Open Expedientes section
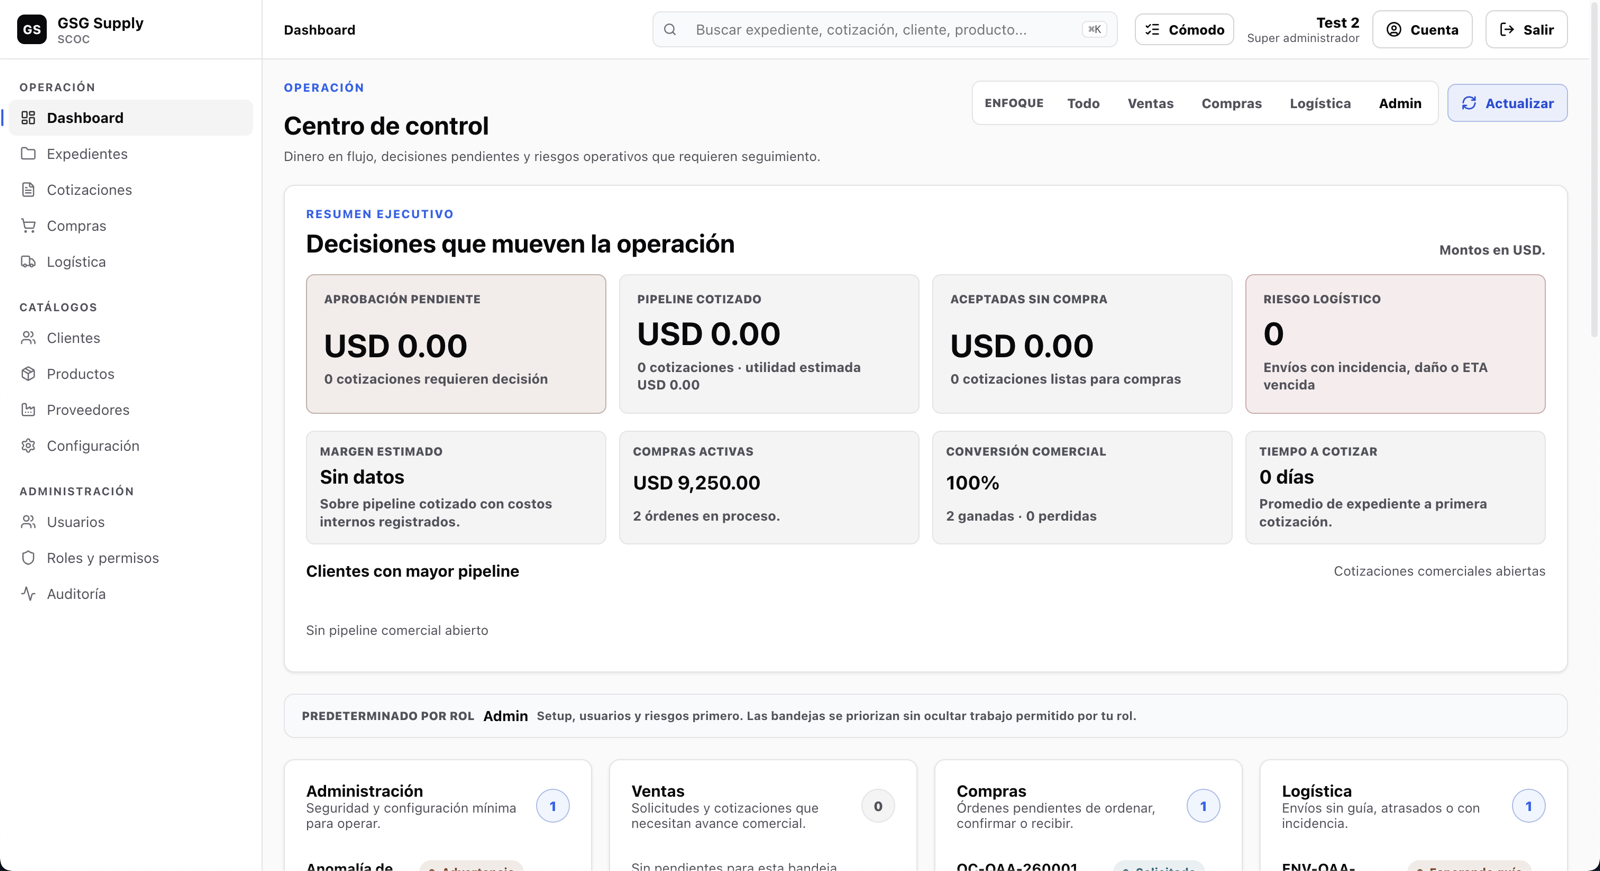This screenshot has width=1600, height=871. [x=131, y=154]
